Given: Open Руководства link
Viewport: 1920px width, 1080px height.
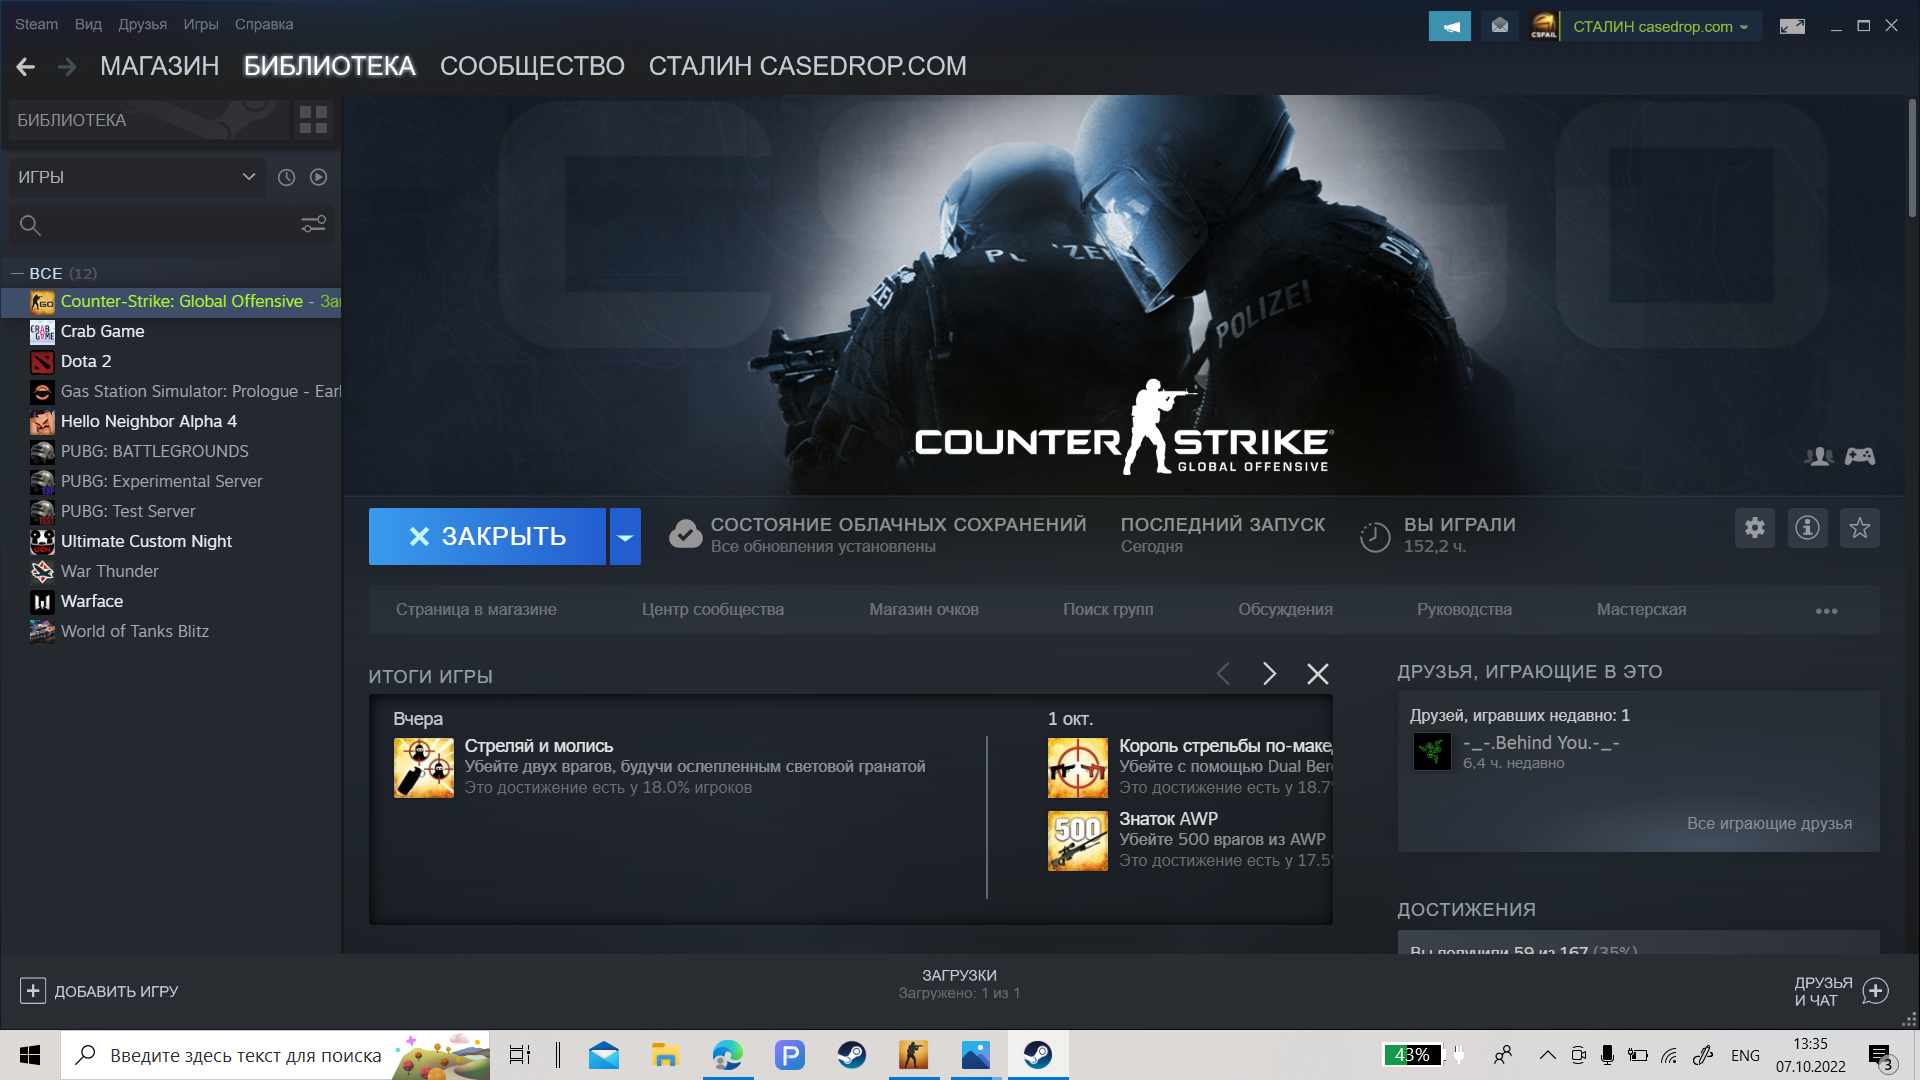Looking at the screenshot, I should click(1464, 610).
